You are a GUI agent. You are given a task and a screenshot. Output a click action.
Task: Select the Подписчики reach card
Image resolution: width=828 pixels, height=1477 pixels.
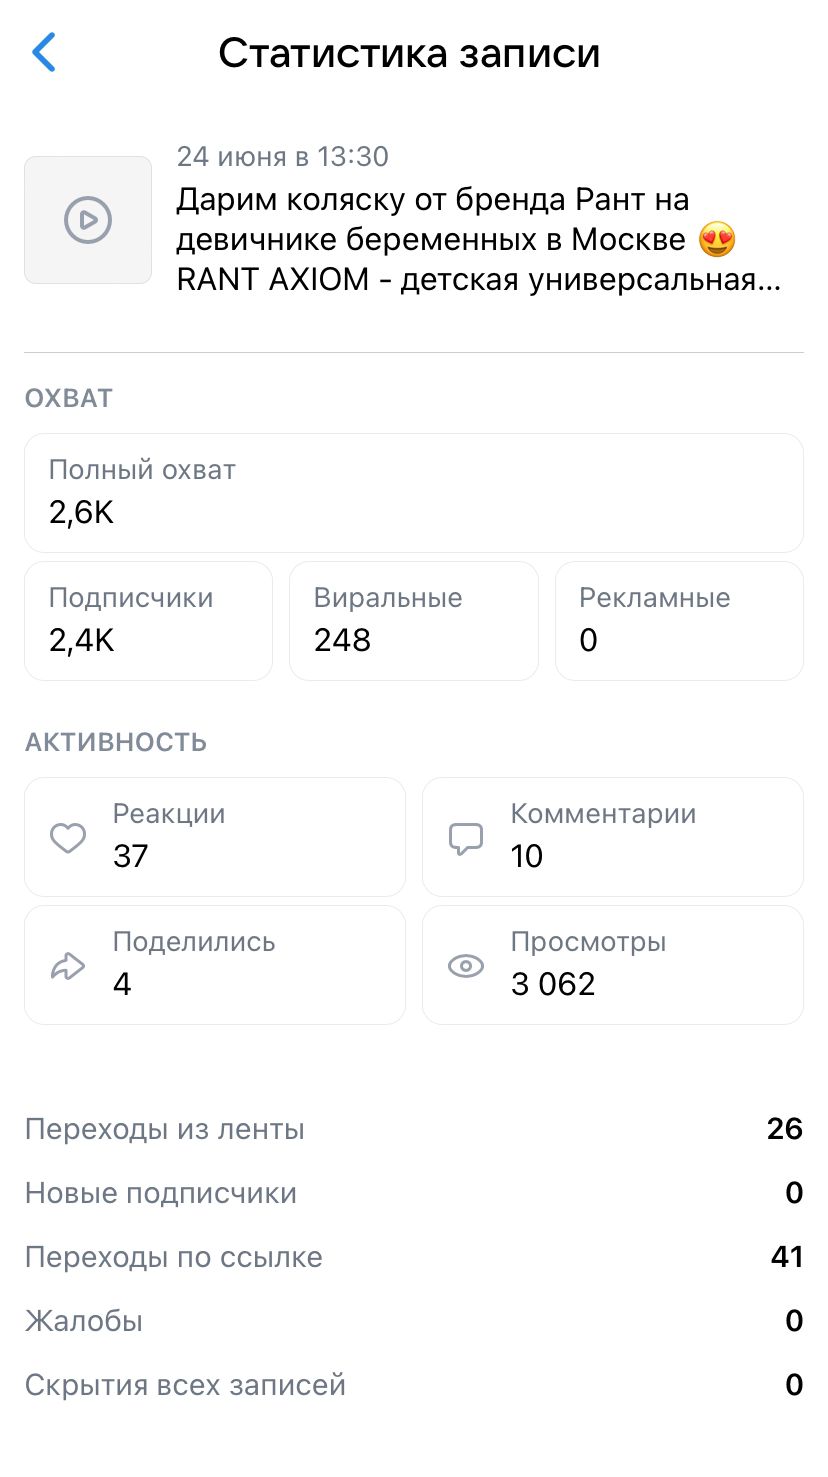(x=148, y=620)
